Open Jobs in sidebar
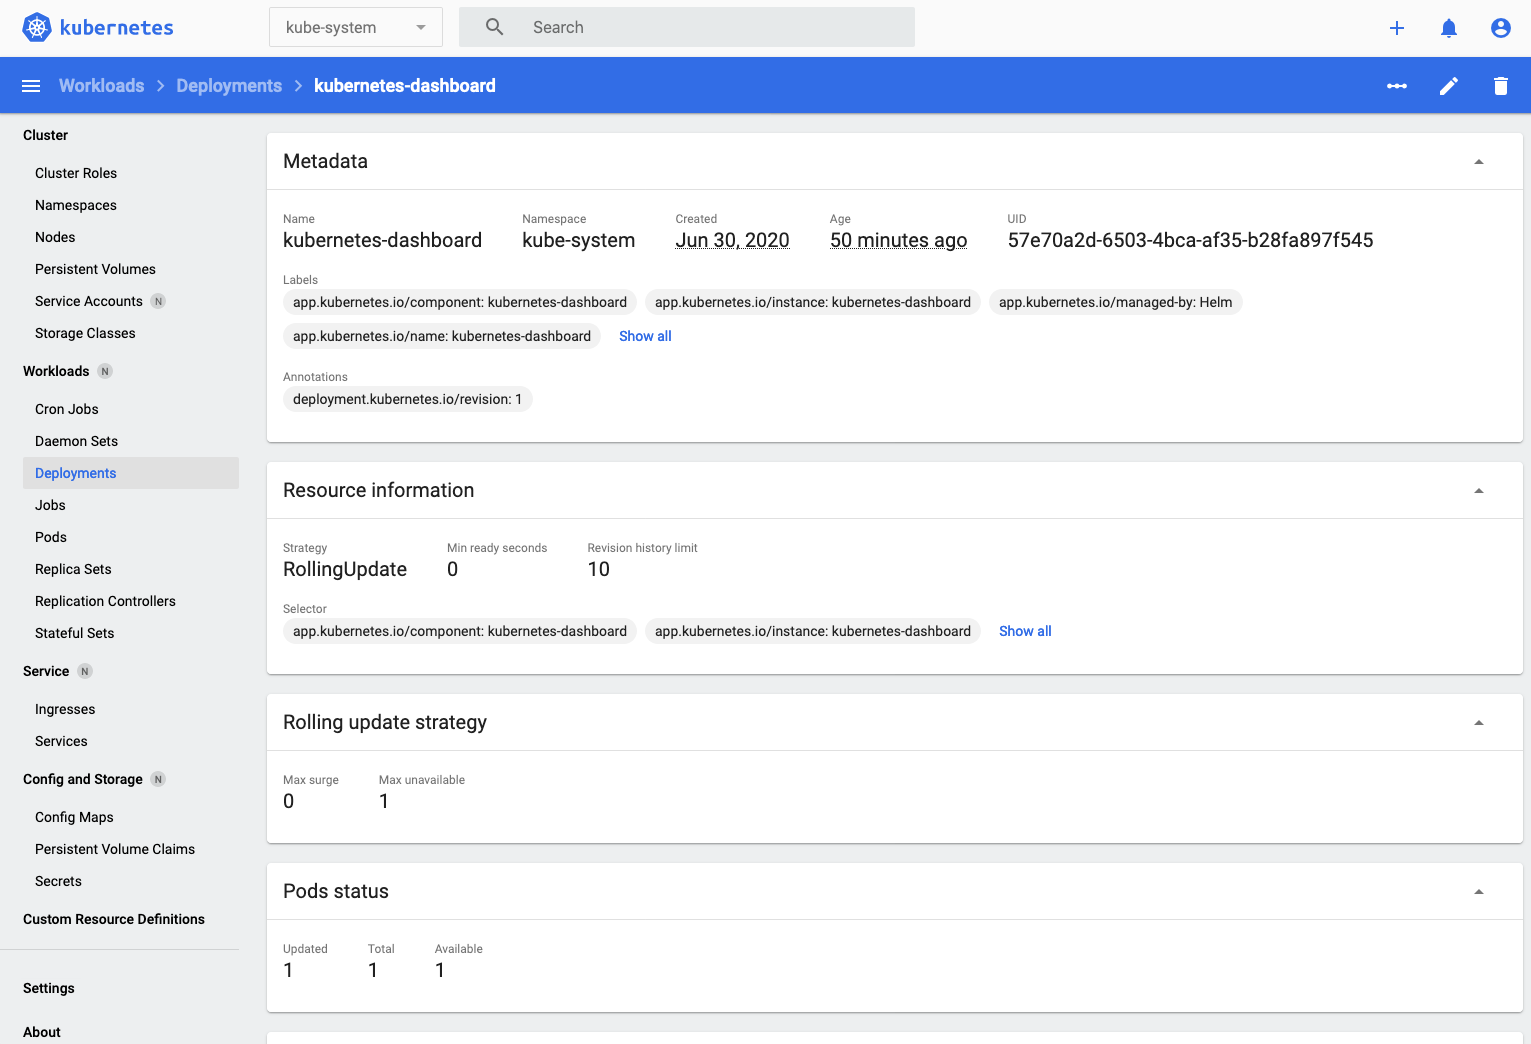This screenshot has width=1531, height=1044. click(x=50, y=505)
